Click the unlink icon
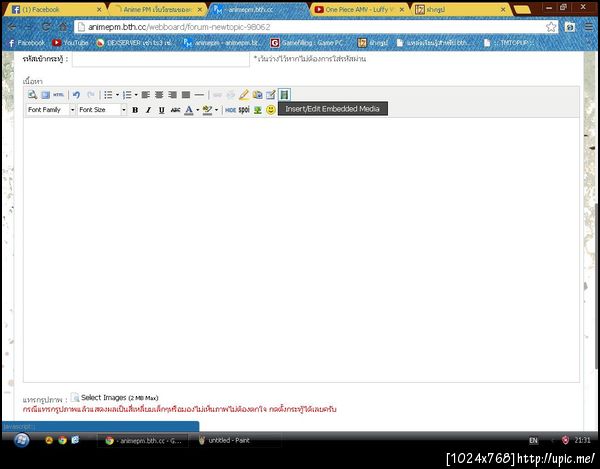 tap(231, 95)
